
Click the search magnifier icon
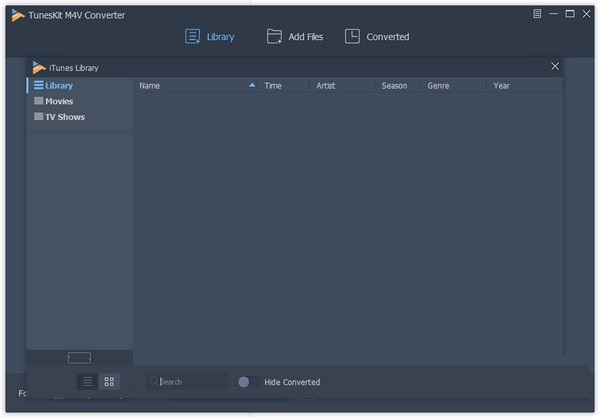pos(153,381)
